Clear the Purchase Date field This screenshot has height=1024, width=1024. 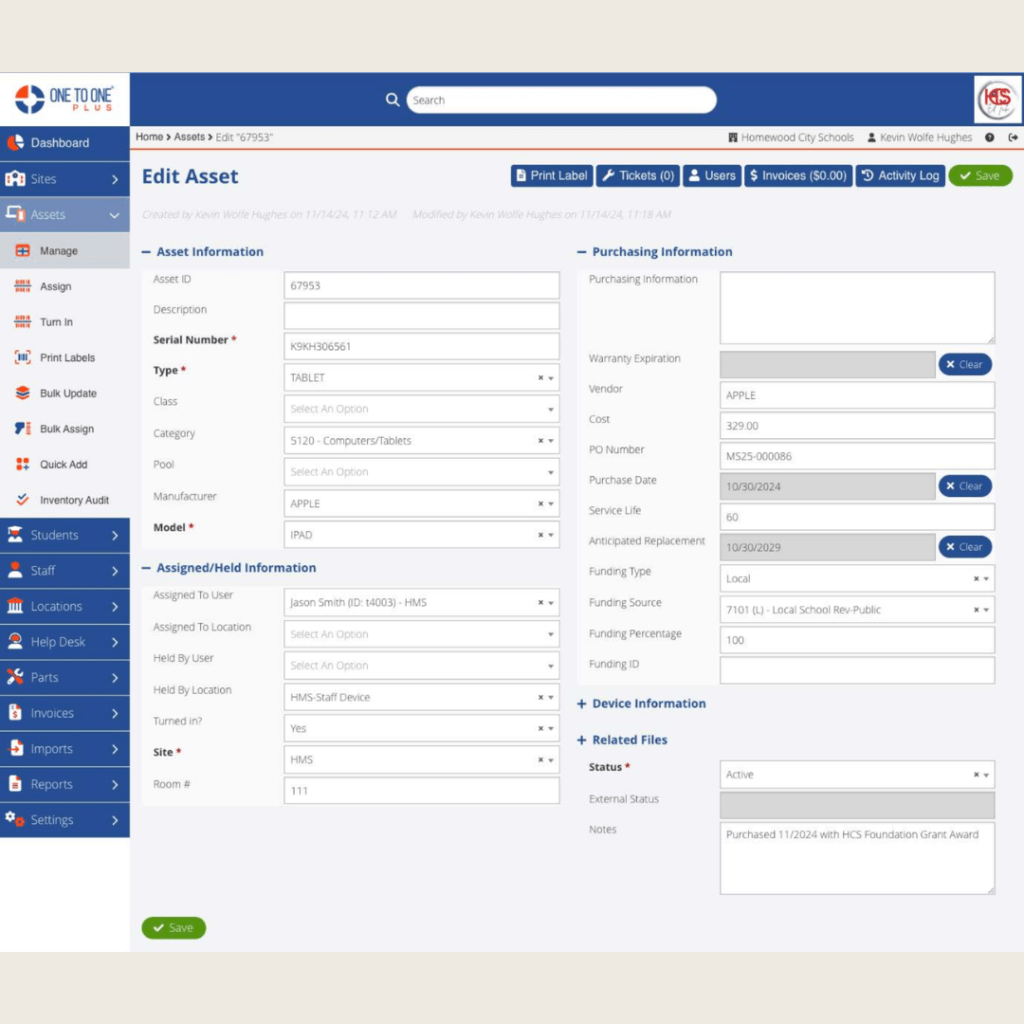point(964,486)
